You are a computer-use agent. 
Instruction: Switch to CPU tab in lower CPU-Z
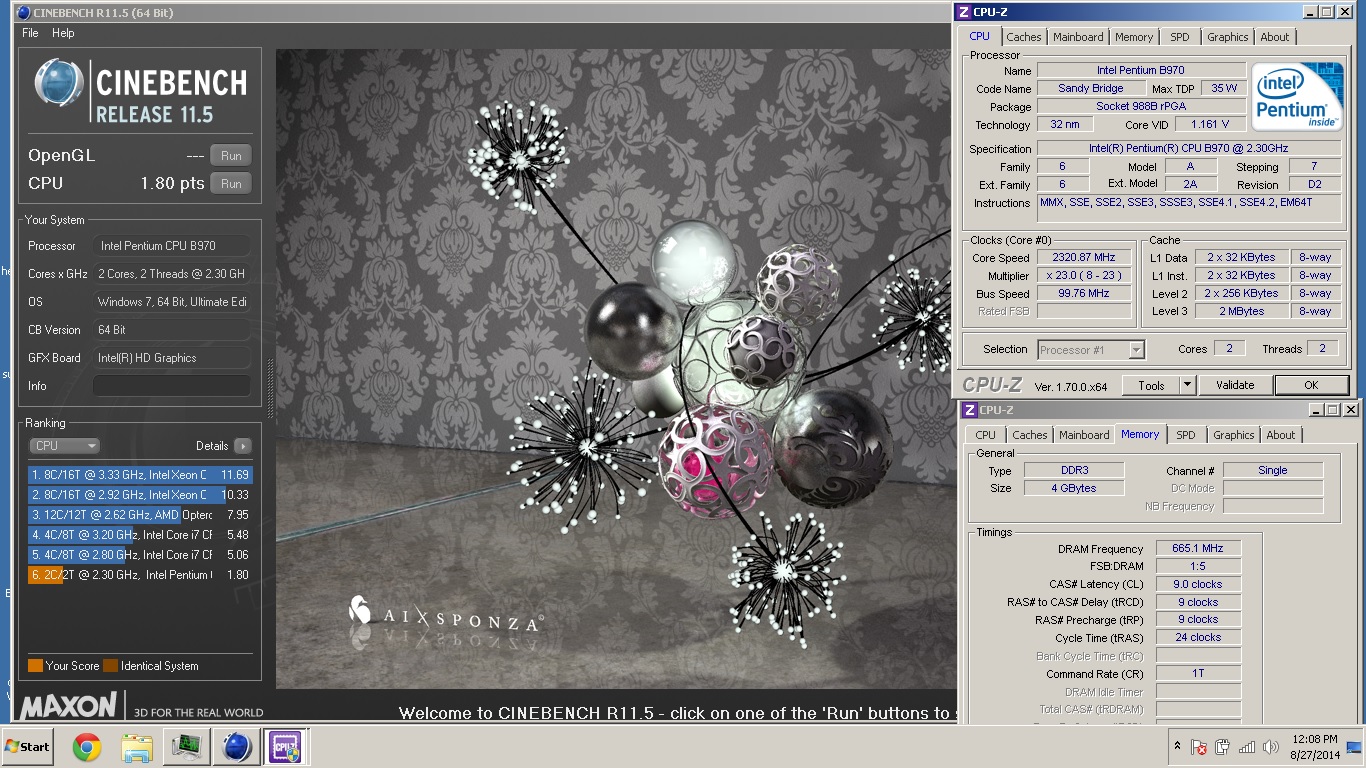pyautogui.click(x=985, y=435)
